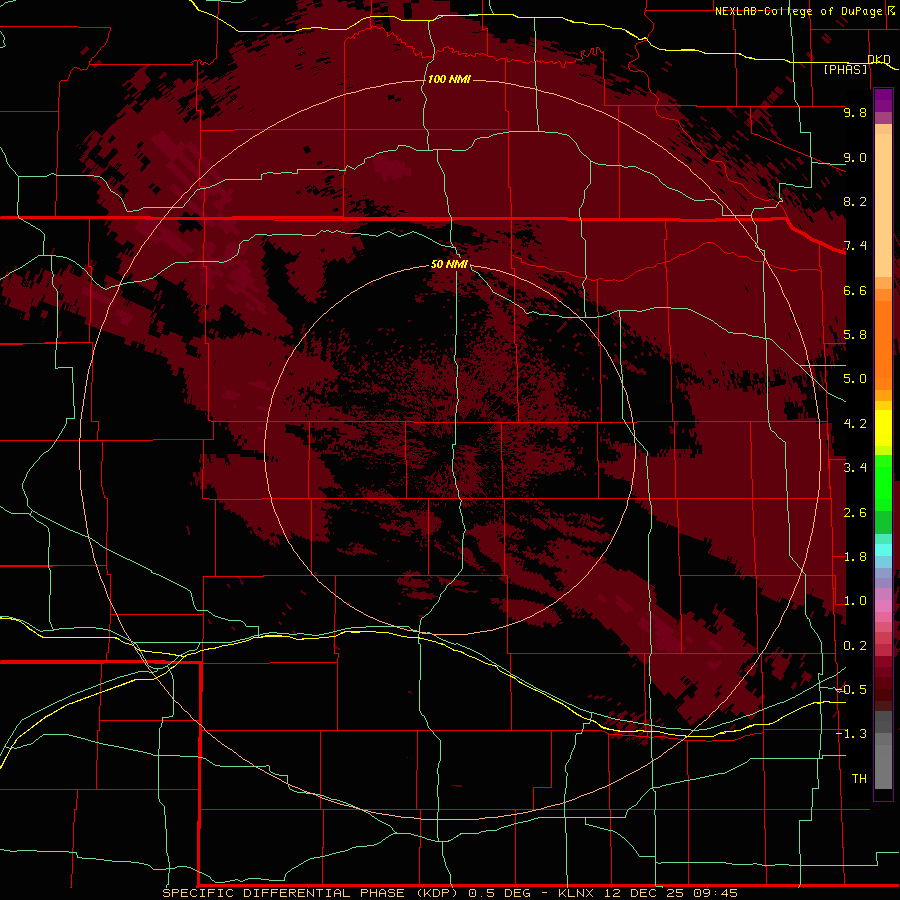Click the 2.6 value on the scale
Screen dimensions: 900x900
point(855,513)
